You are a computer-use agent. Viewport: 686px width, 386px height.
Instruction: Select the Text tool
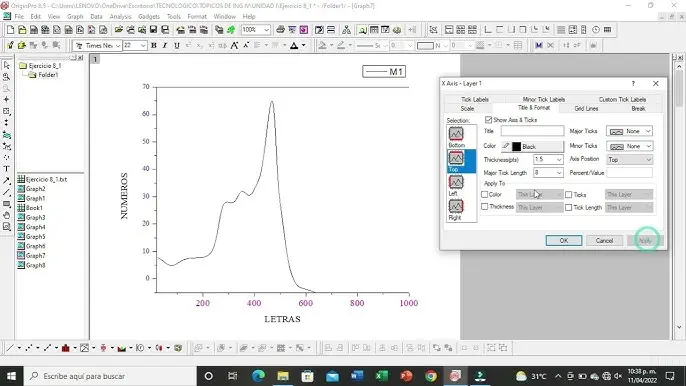click(x=7, y=168)
